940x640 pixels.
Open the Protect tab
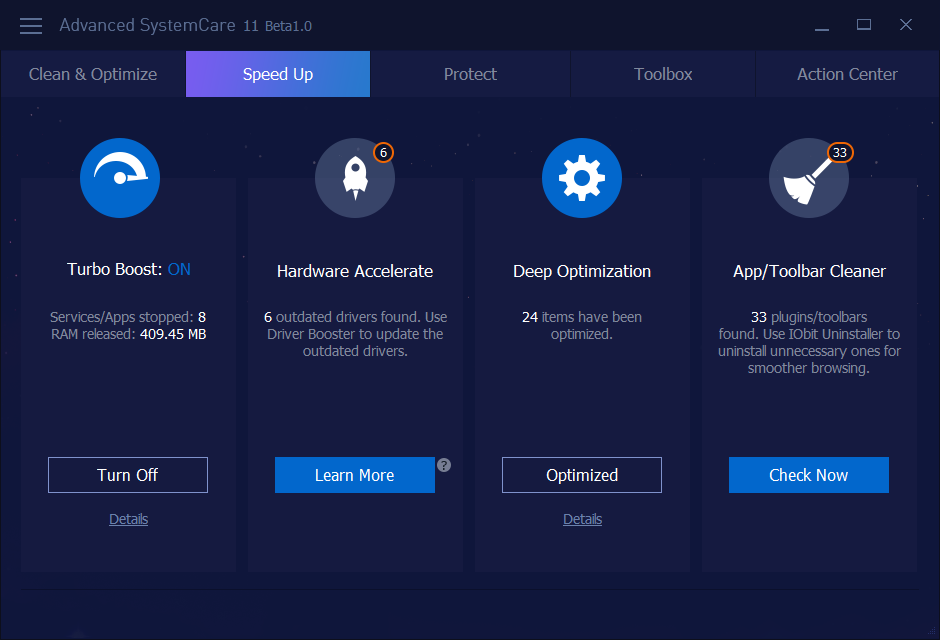pos(470,74)
